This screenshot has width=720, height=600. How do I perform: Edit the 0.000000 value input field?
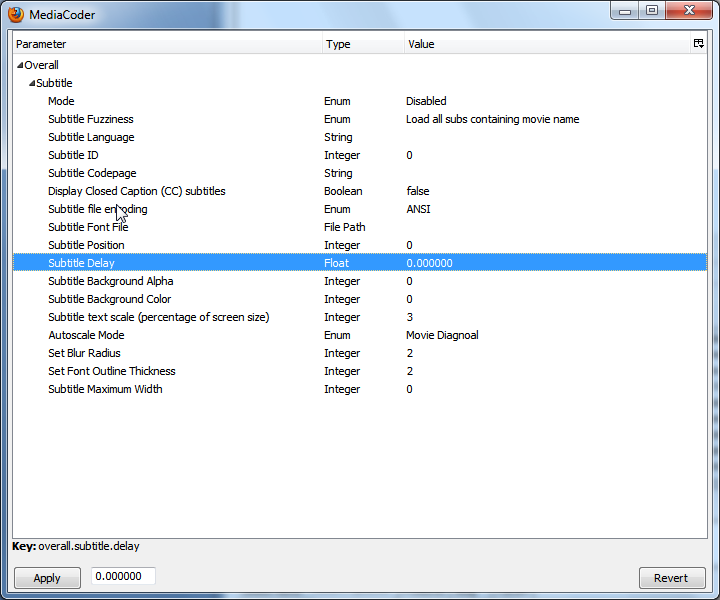click(x=123, y=576)
